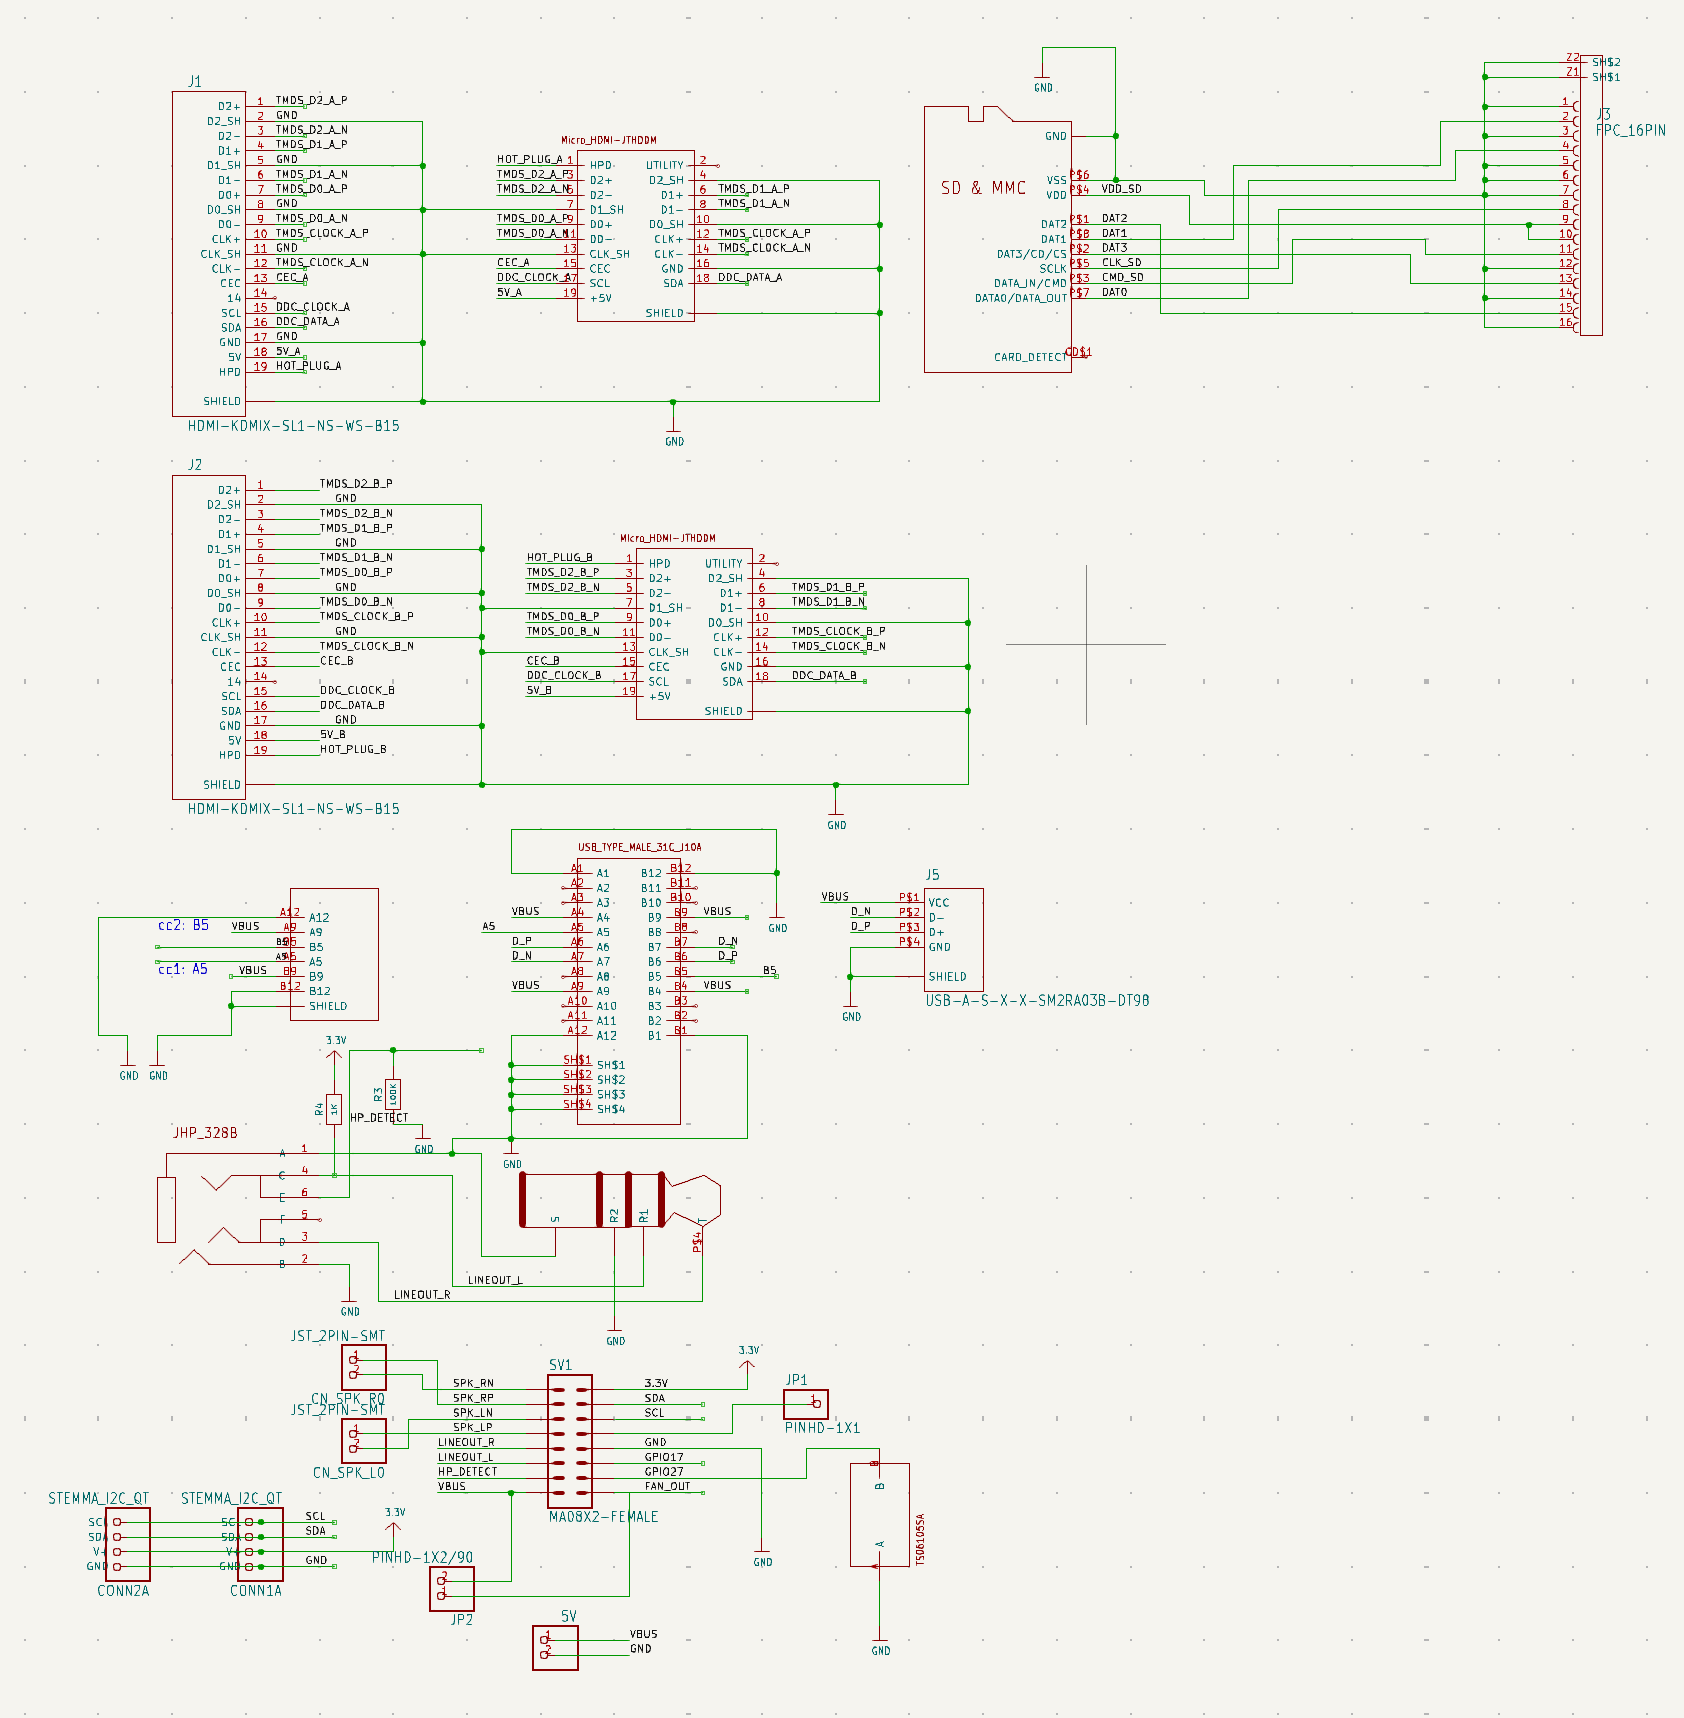Select the J2 HDMI connector symbol
Screen dimensions: 1684x1718
point(208,637)
